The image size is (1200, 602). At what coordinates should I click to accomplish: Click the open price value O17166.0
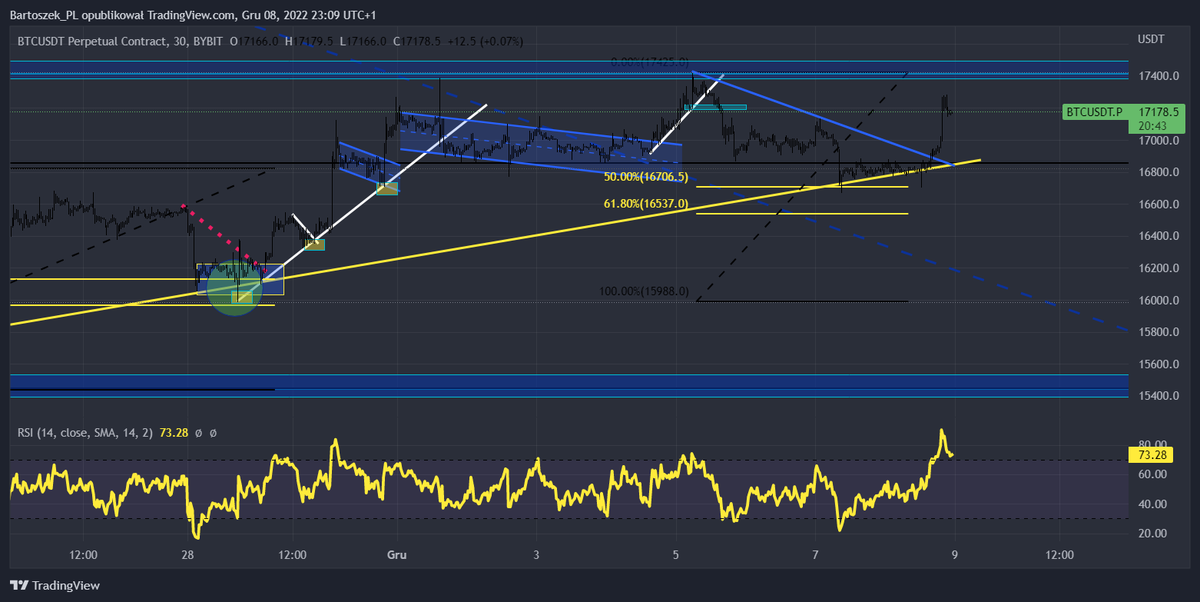[255, 41]
